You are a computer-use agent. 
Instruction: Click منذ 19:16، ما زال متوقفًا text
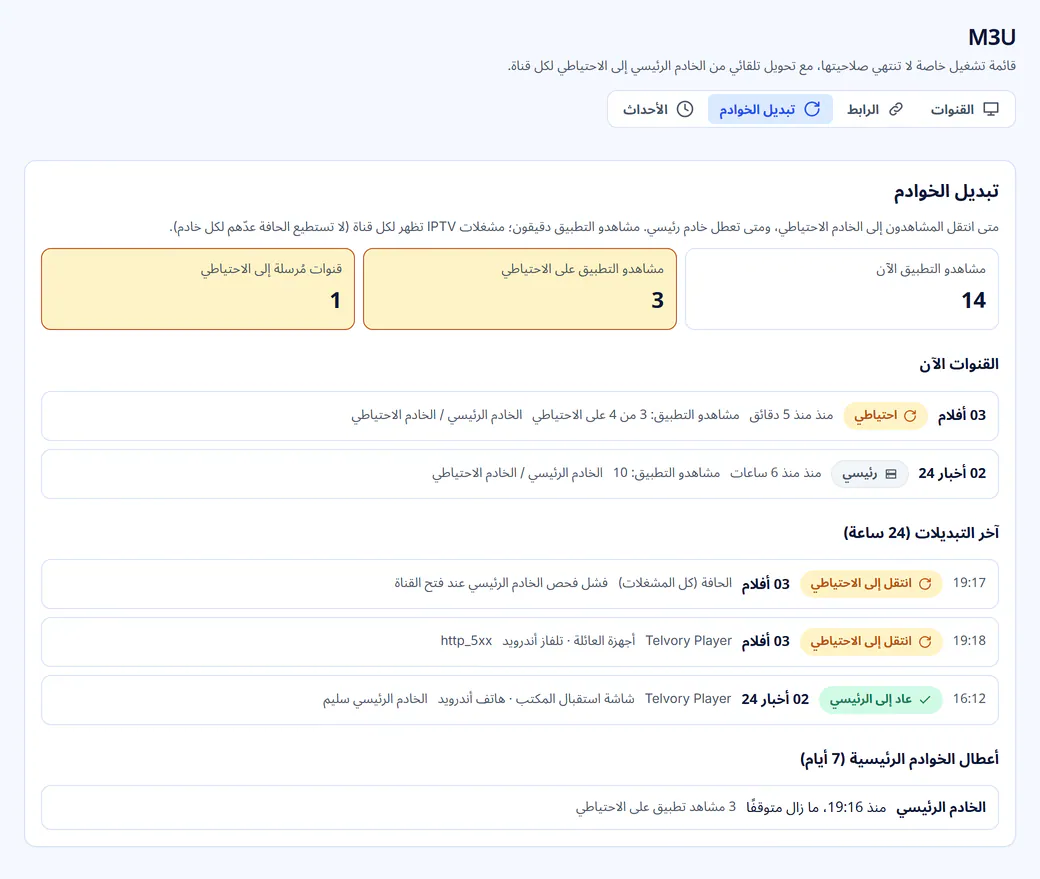(816, 807)
